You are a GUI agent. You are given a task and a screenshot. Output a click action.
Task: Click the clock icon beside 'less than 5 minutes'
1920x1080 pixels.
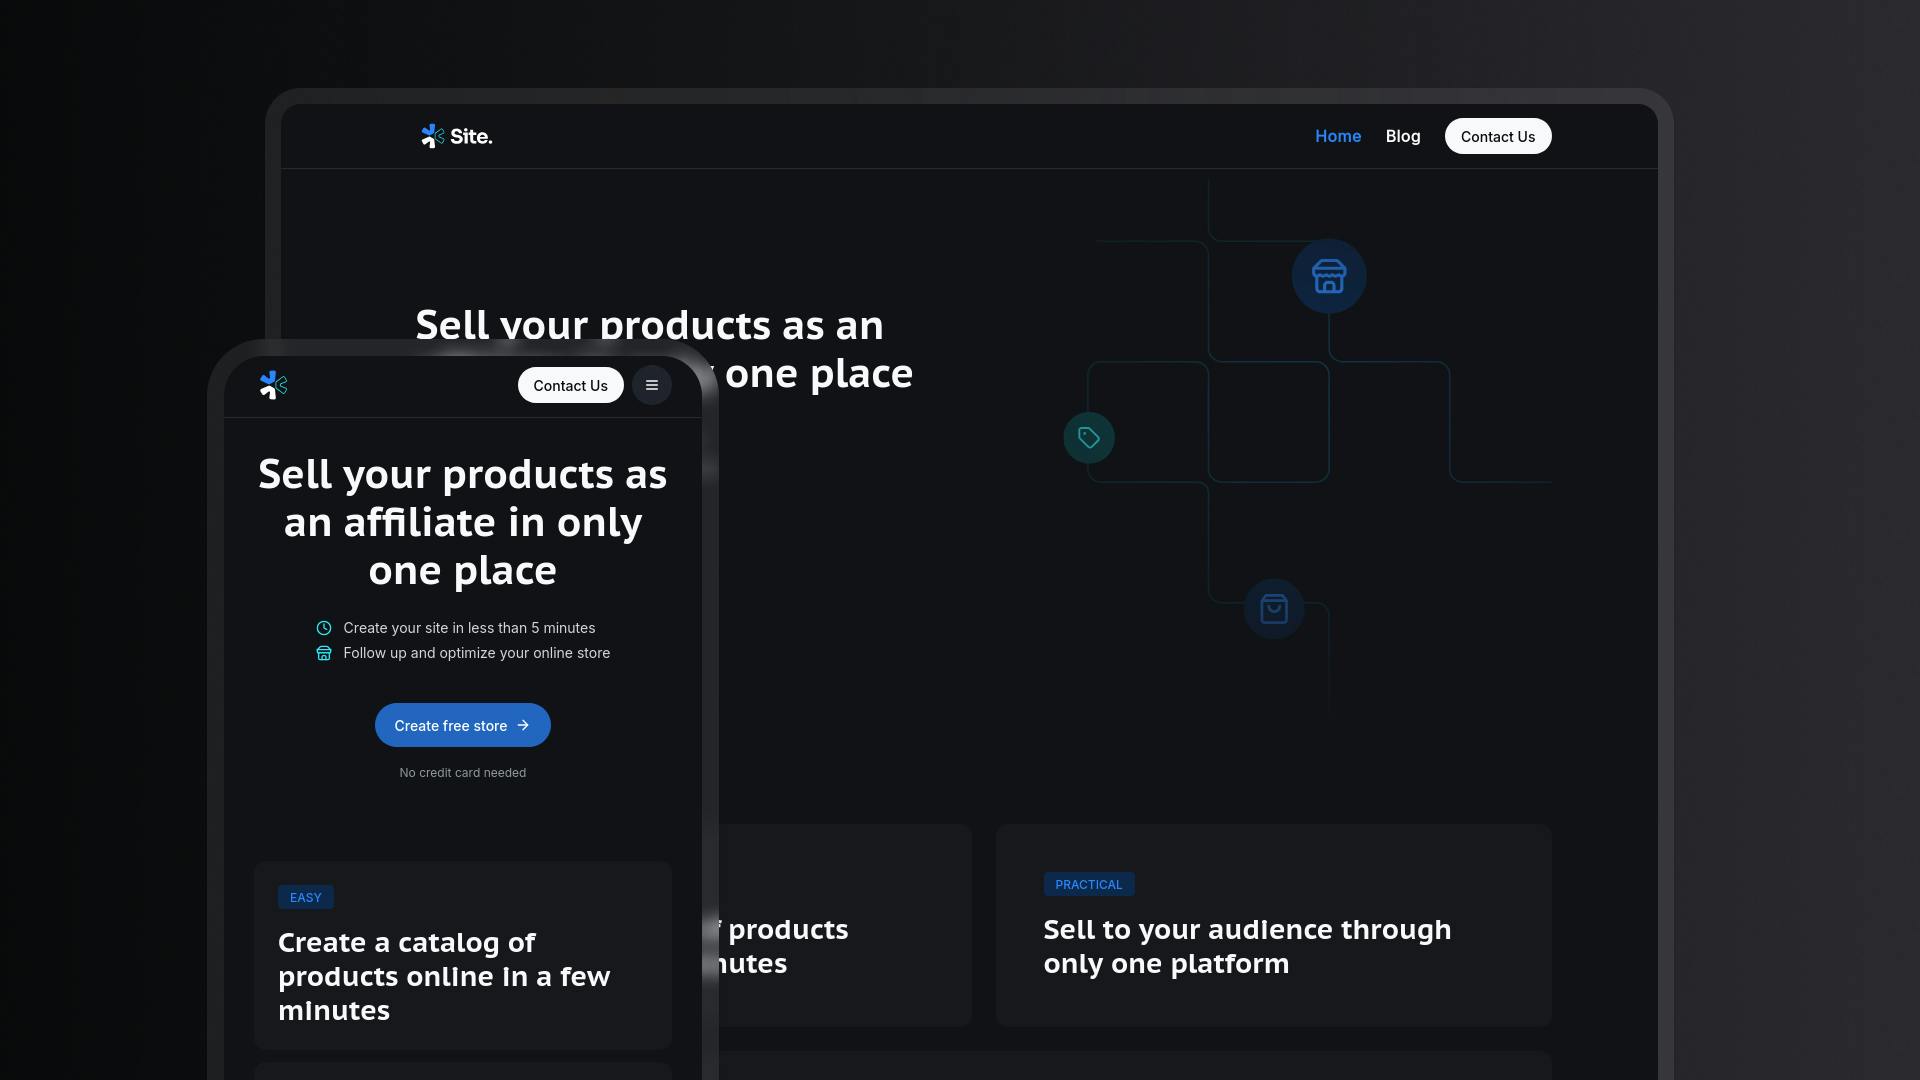pyautogui.click(x=324, y=628)
